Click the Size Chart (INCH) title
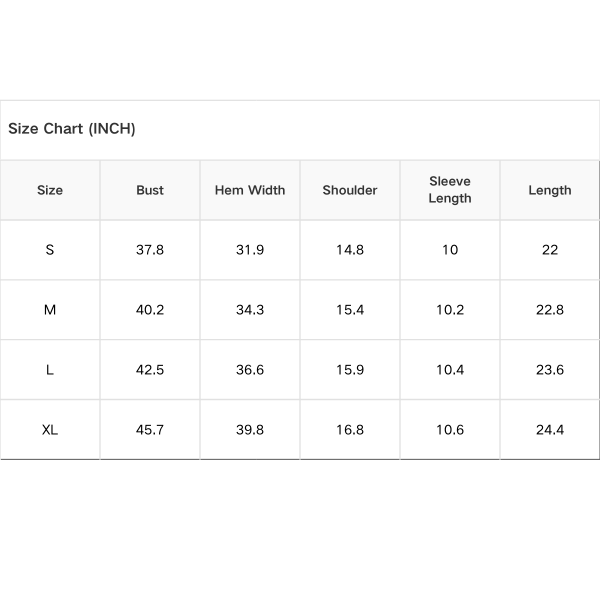This screenshot has width=600, height=600. (72, 129)
